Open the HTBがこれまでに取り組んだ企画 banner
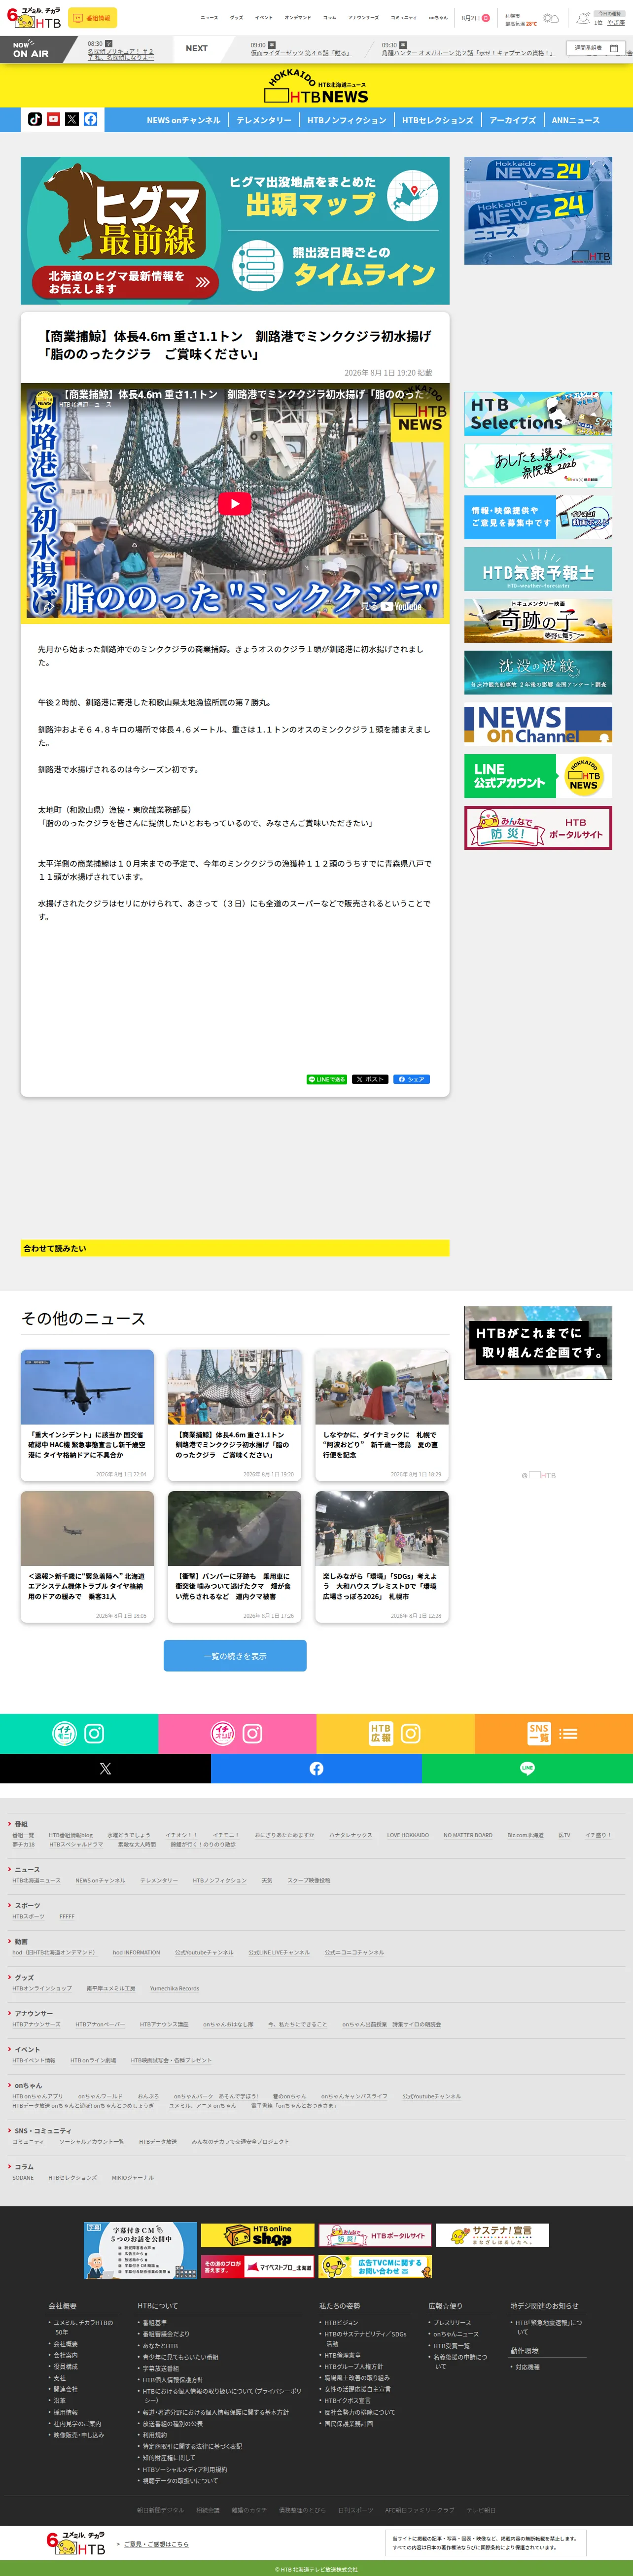Image resolution: width=633 pixels, height=2576 pixels. (x=538, y=1342)
